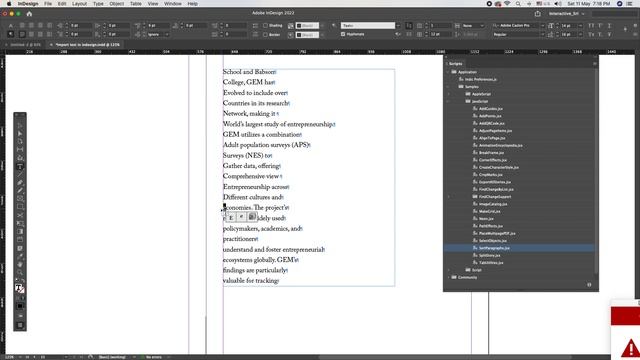Expand the FindChangeSupport folder

point(448,197)
